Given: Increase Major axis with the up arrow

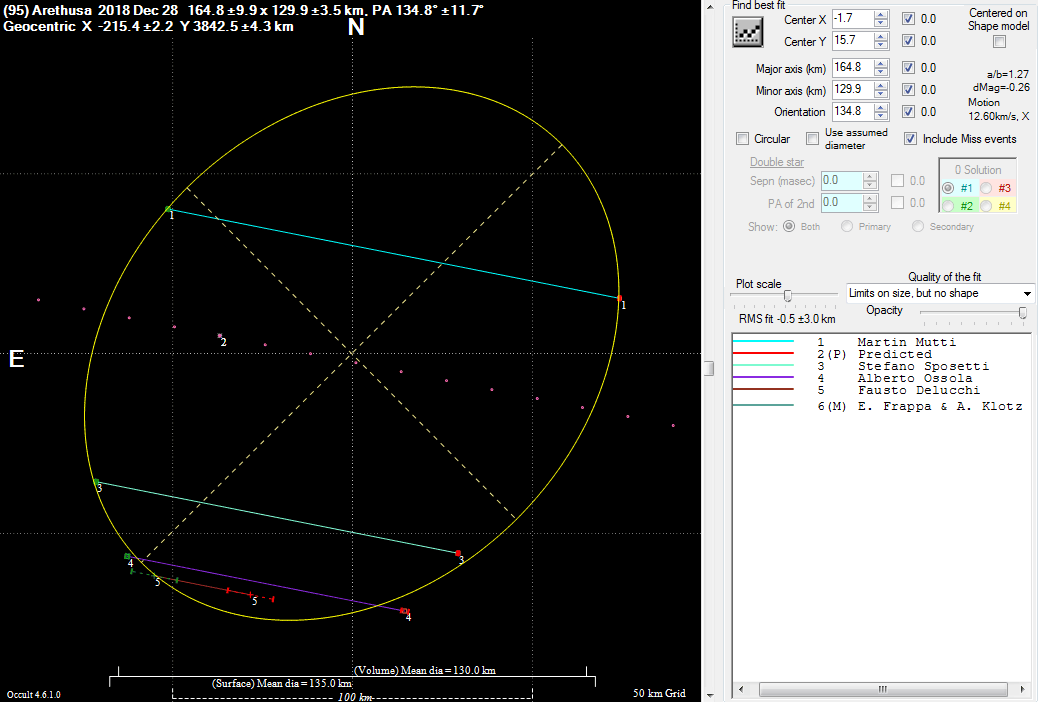Looking at the screenshot, I should [881, 64].
